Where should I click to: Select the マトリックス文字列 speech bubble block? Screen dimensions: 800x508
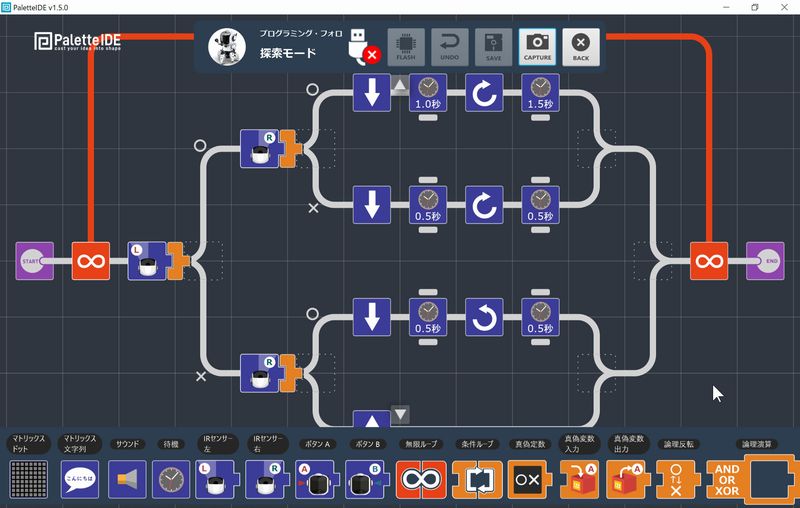pos(80,480)
